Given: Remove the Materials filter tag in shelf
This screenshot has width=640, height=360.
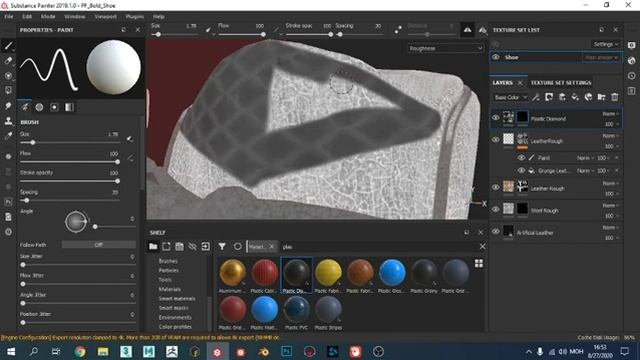Looking at the screenshot, I should coord(271,247).
